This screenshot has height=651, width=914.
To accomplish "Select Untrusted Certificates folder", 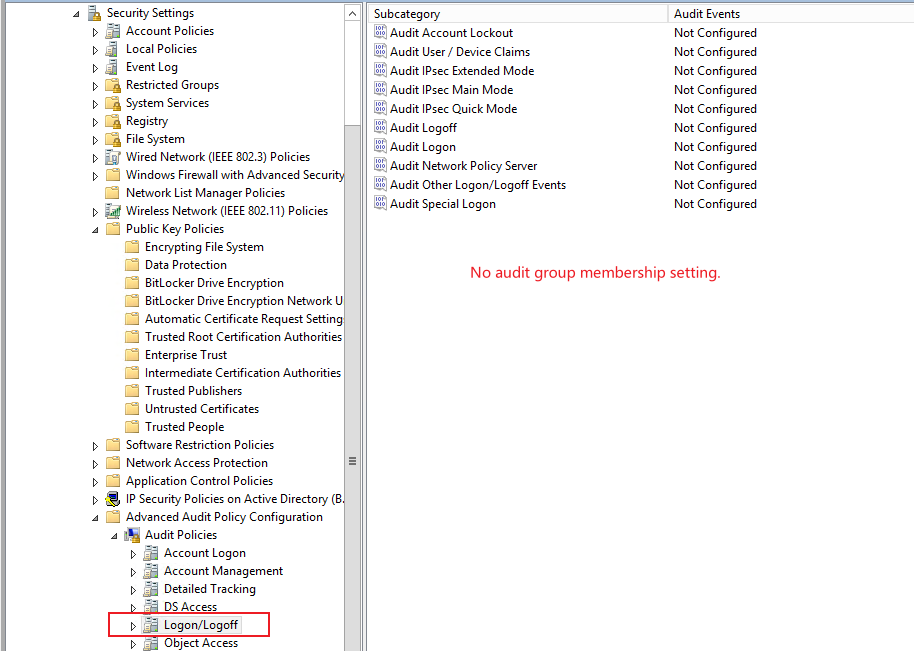I will (x=202, y=409).
